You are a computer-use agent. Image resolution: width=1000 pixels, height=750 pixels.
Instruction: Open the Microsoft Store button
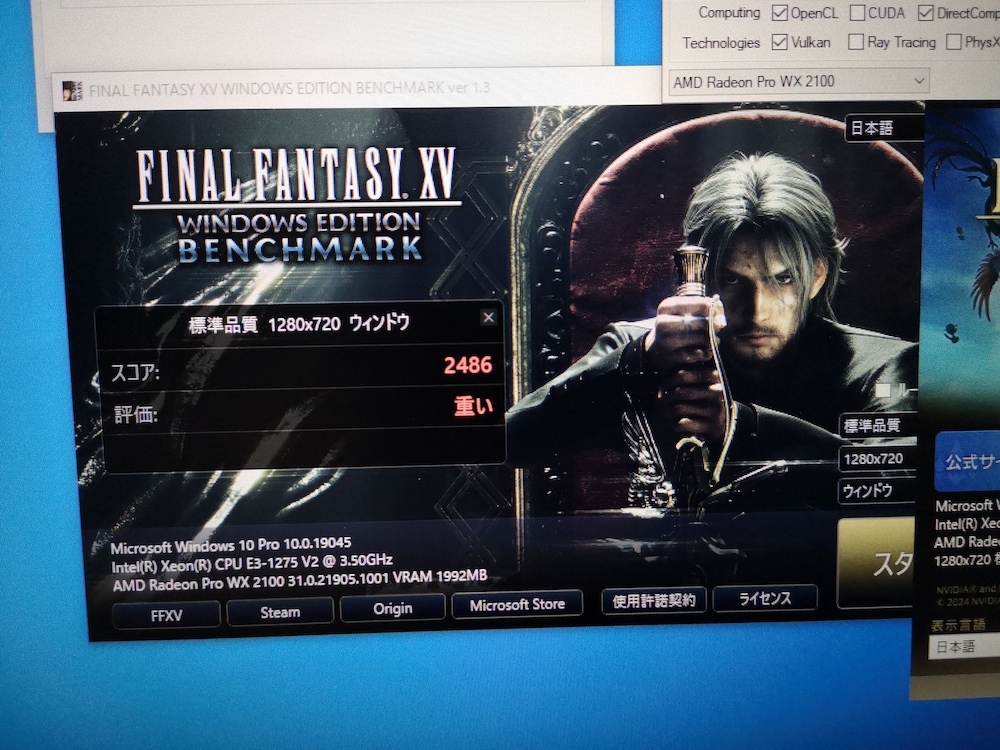[x=517, y=605]
